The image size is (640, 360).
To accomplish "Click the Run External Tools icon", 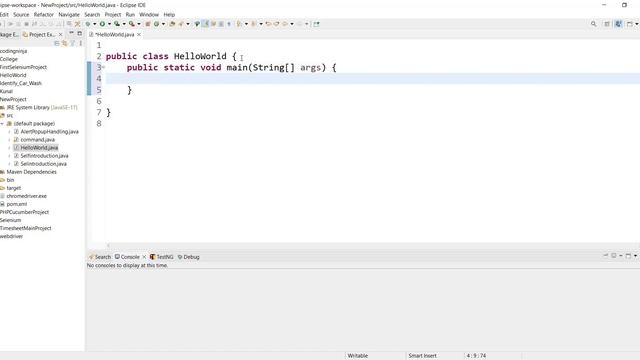I will click(x=132, y=24).
